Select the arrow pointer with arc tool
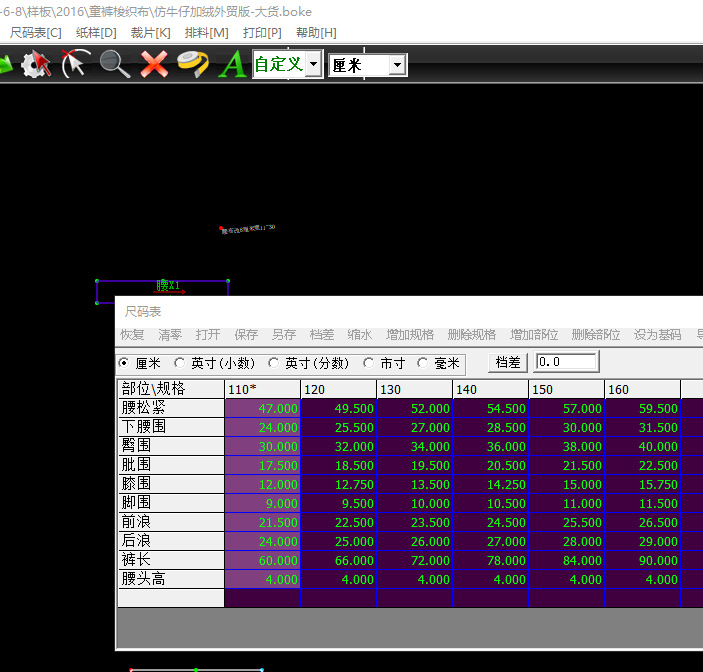This screenshot has height=672, width=703. coord(75,65)
